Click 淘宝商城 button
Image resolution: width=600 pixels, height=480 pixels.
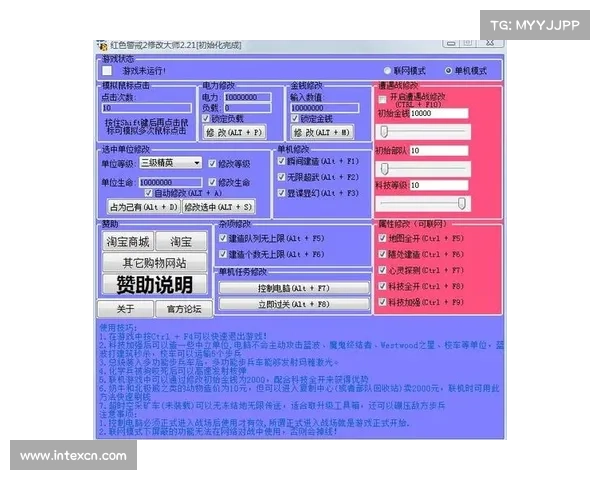click(x=128, y=242)
